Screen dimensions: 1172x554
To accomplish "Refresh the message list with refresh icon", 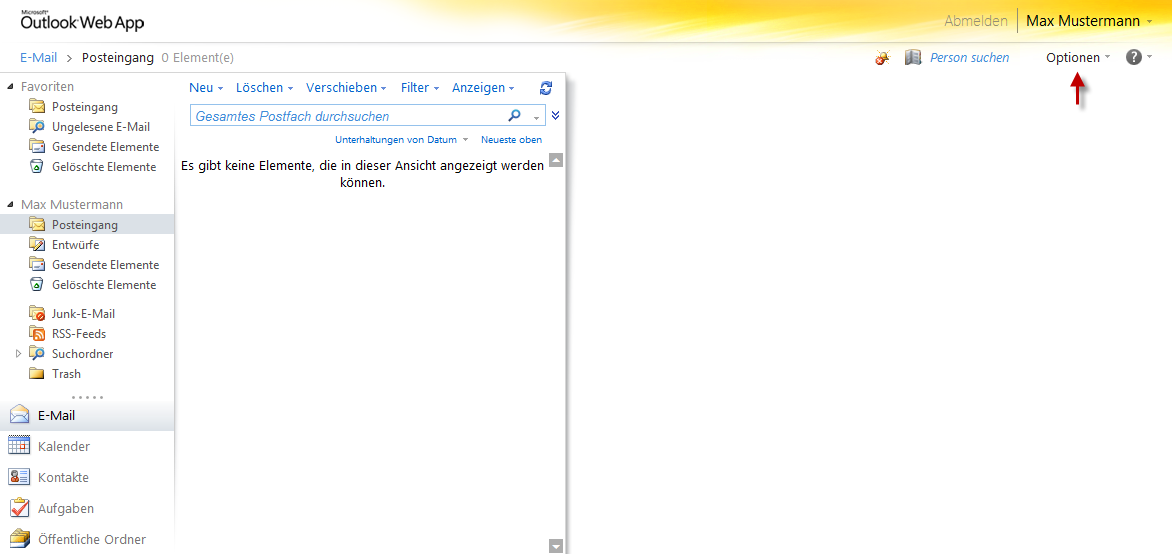I will point(546,87).
